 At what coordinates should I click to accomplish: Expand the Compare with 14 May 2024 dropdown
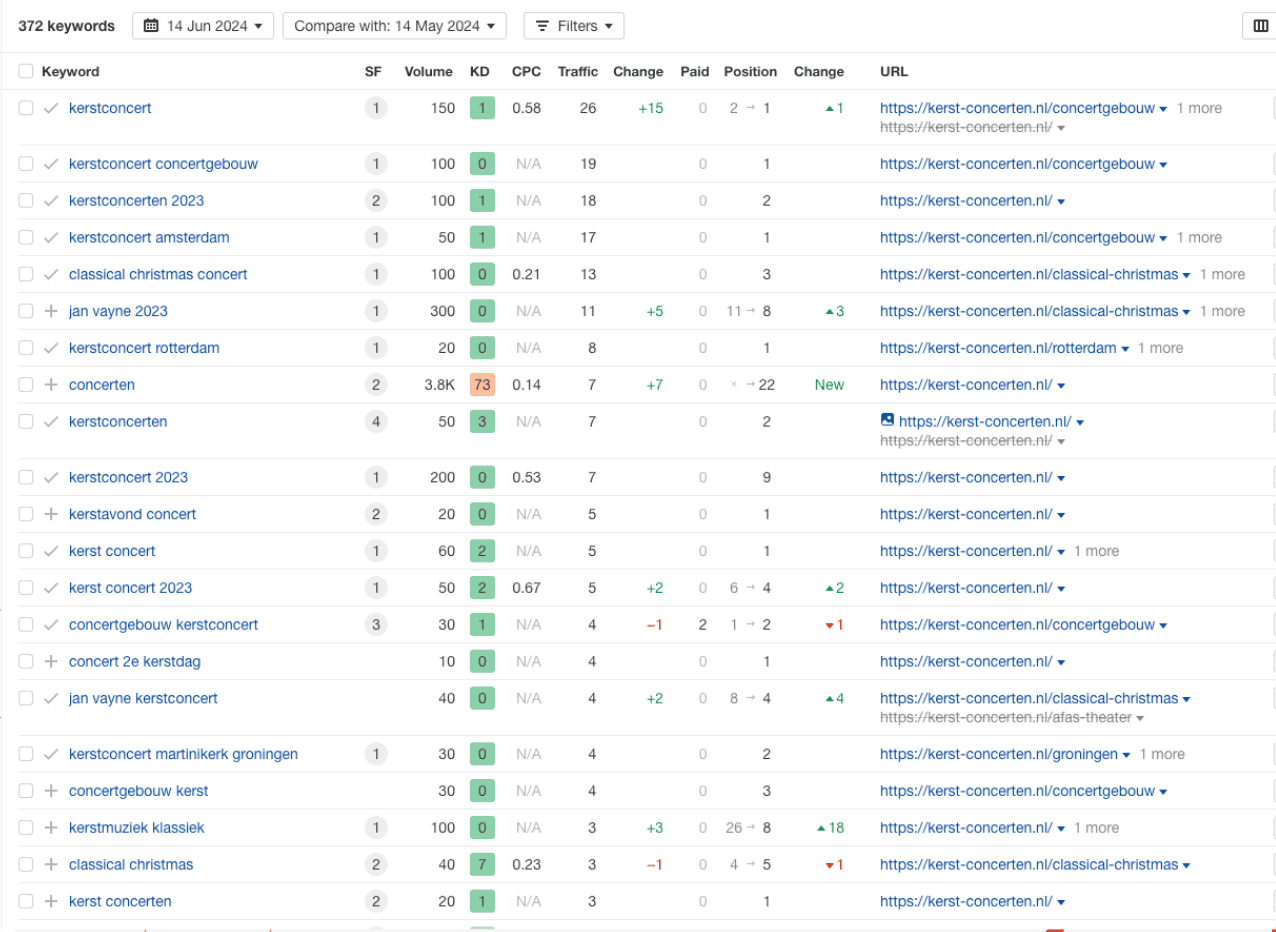[x=394, y=26]
